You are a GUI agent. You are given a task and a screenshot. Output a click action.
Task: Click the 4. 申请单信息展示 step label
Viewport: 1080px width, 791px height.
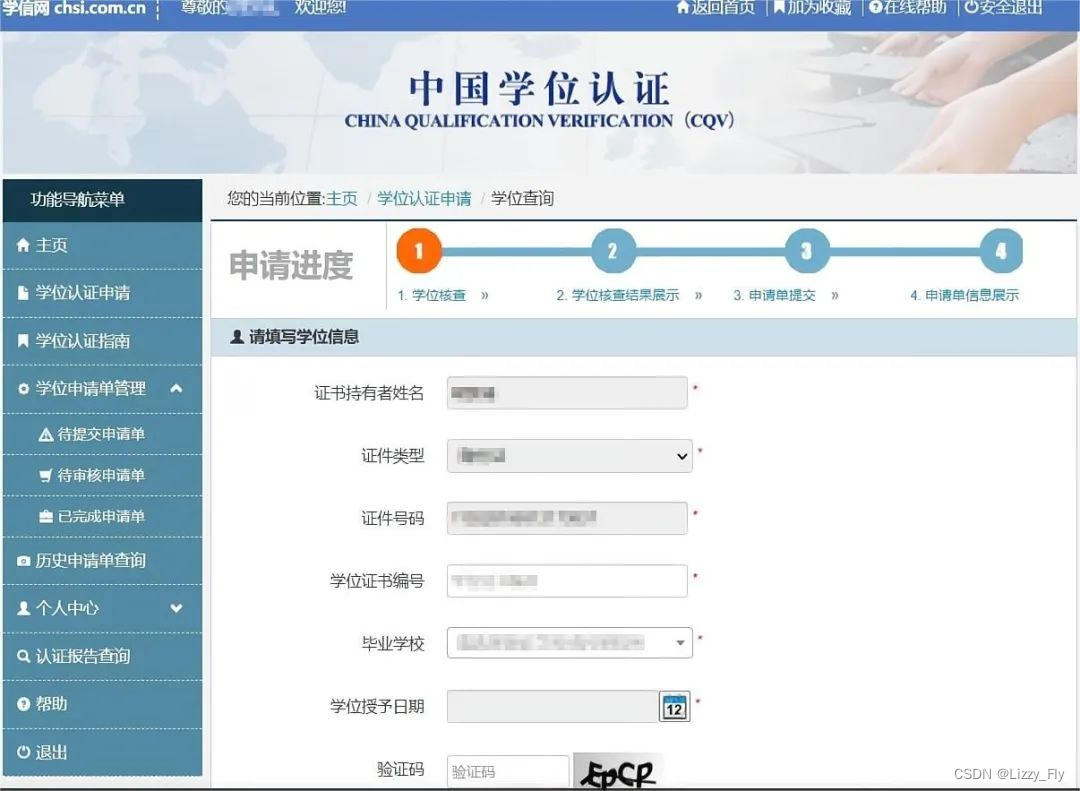click(964, 296)
